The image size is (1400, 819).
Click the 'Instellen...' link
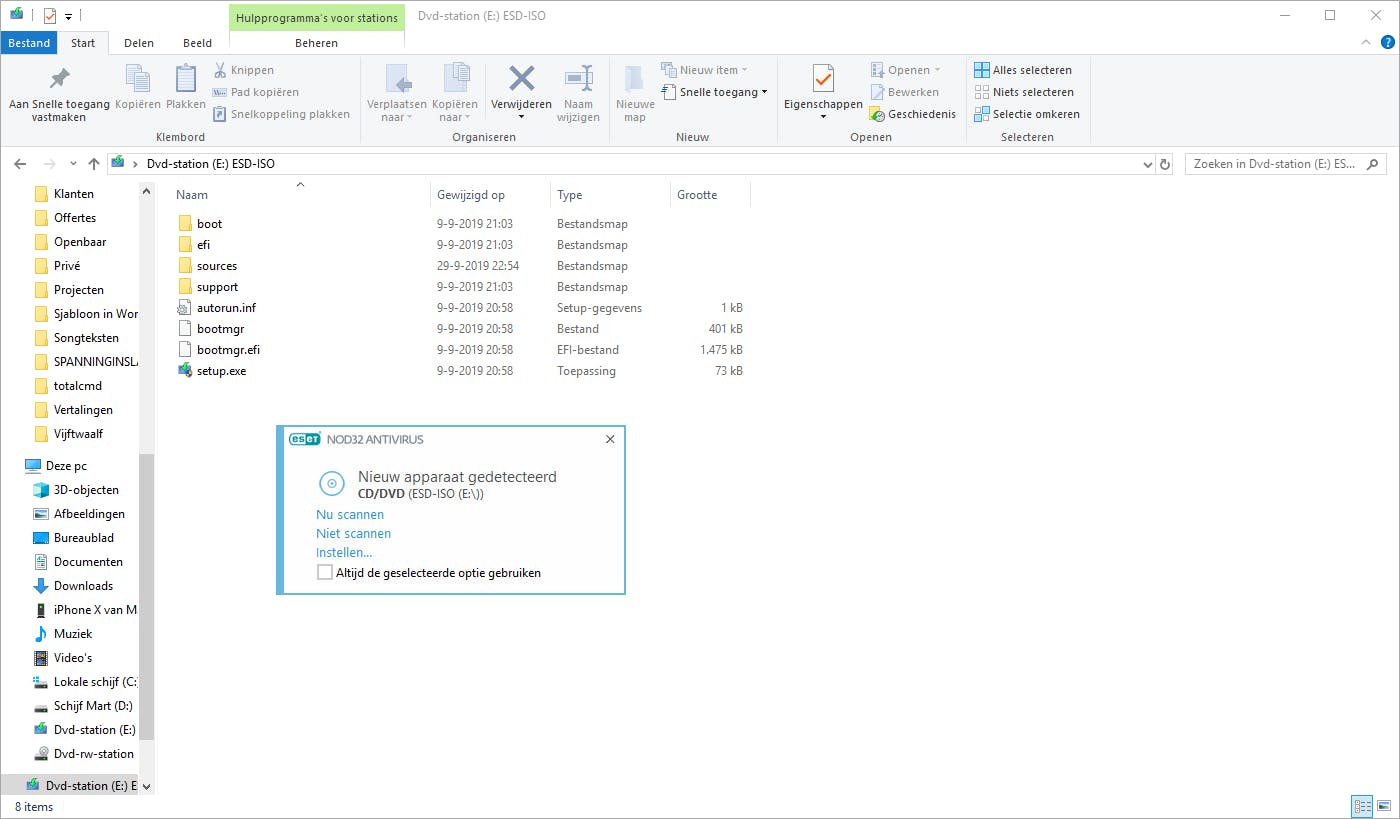[344, 553]
